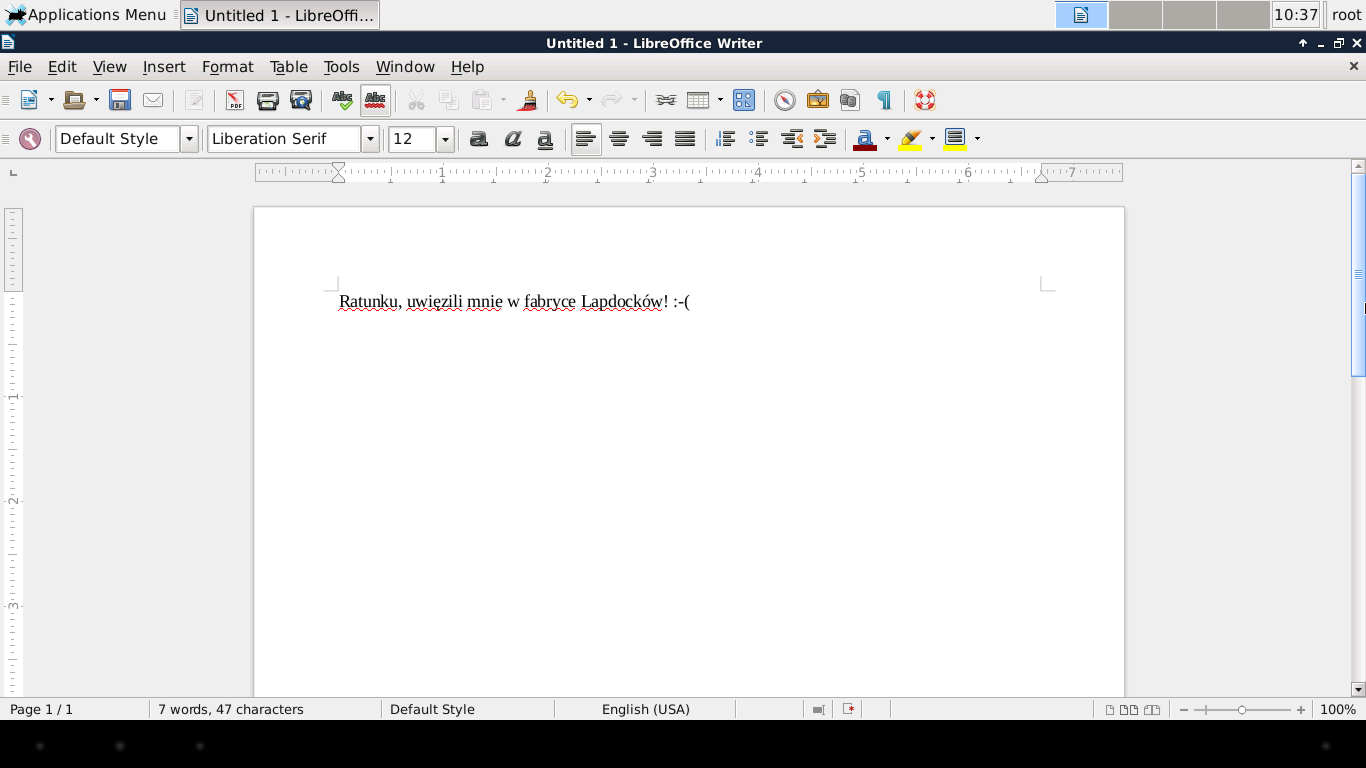Click English (USA) language in status bar
1366x768 pixels.
[645, 709]
